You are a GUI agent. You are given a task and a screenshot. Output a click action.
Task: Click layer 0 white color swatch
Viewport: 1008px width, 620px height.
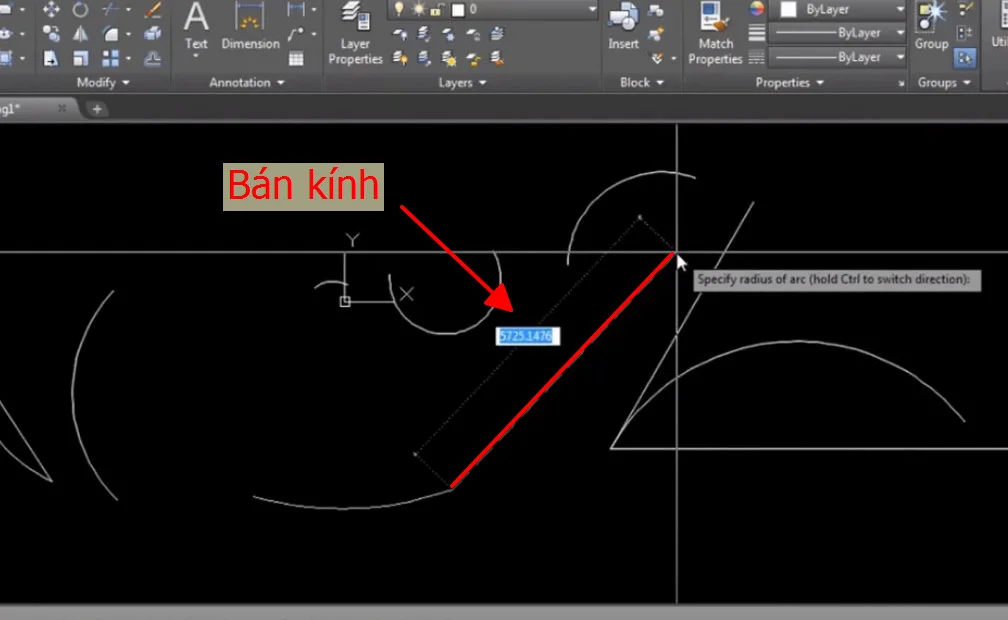(458, 10)
